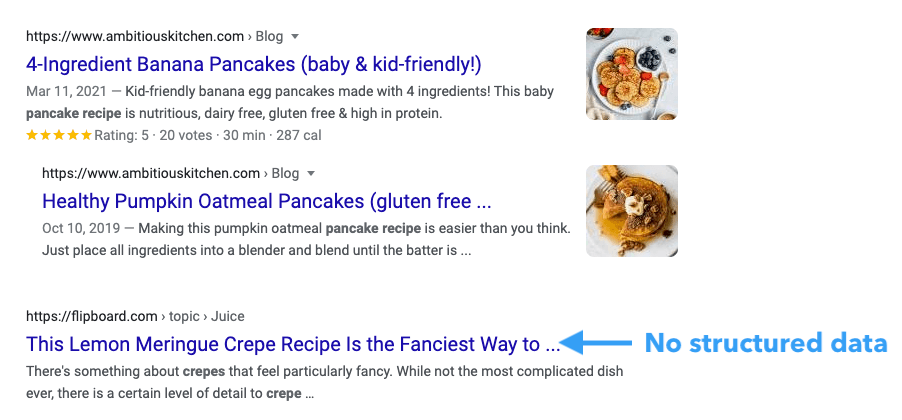Image resolution: width=902 pixels, height=420 pixels.
Task: Expand the arrow beside the first Blog breadcrumb
Action: click(x=295, y=37)
